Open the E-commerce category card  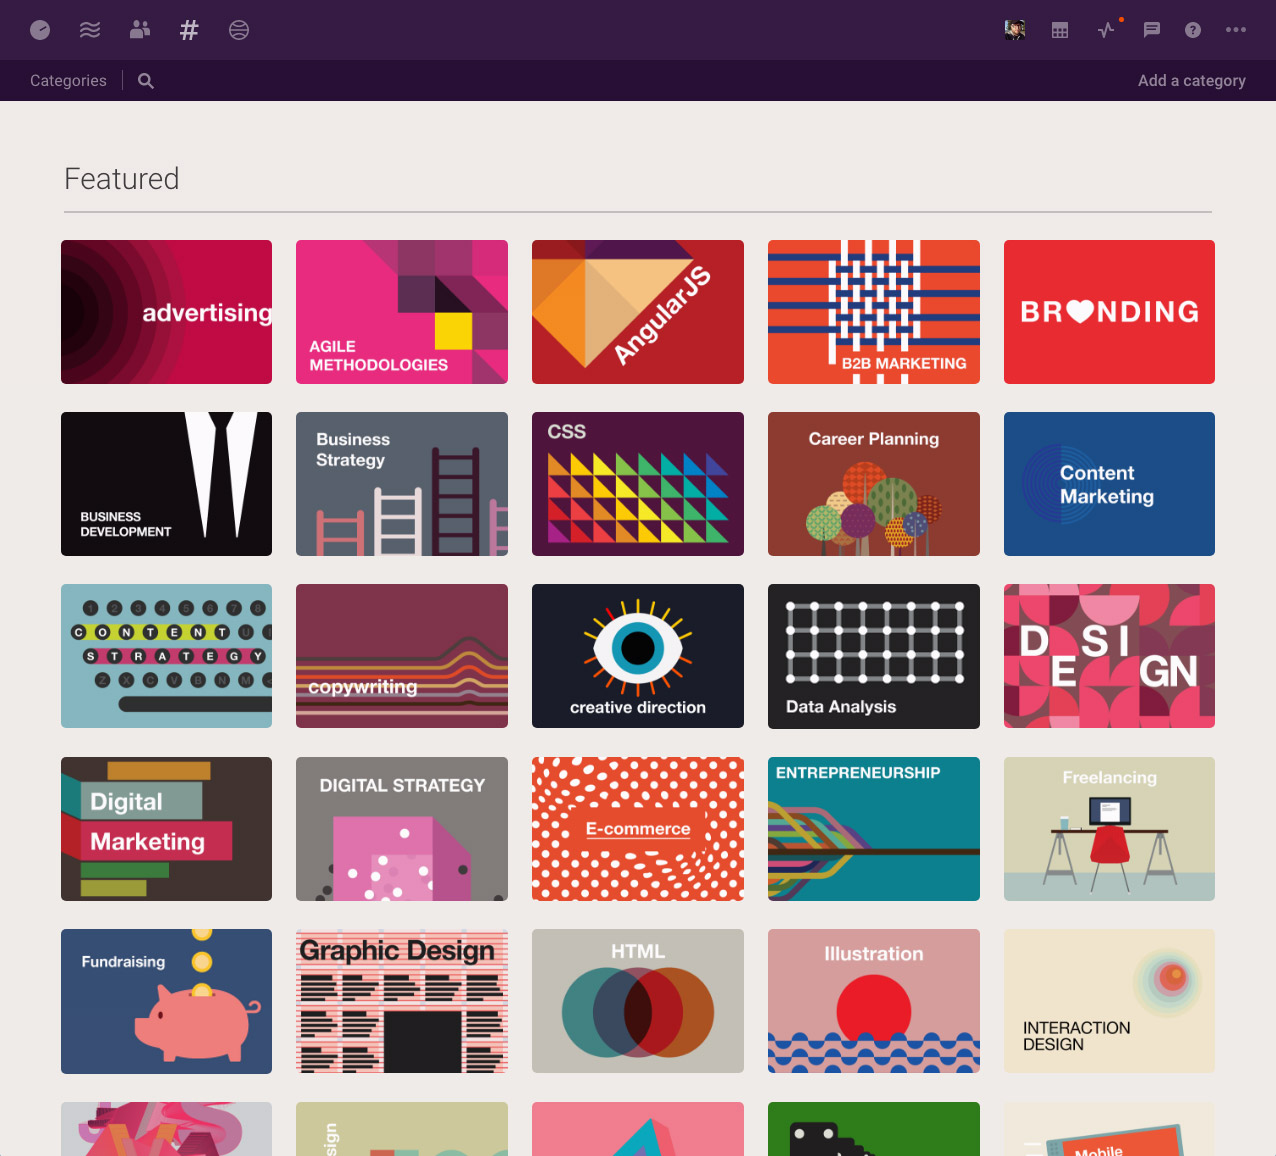click(x=638, y=829)
